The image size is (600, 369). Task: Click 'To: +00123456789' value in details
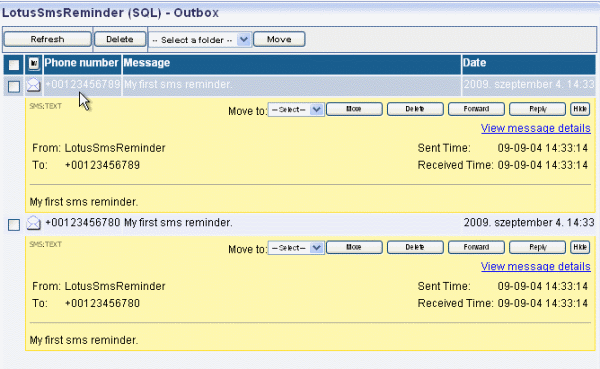tap(102, 165)
